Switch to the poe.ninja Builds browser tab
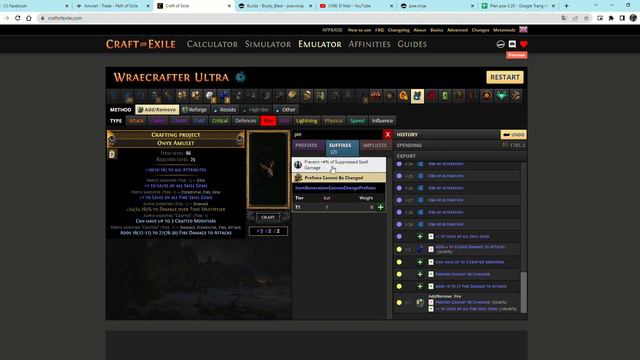 pos(275,6)
